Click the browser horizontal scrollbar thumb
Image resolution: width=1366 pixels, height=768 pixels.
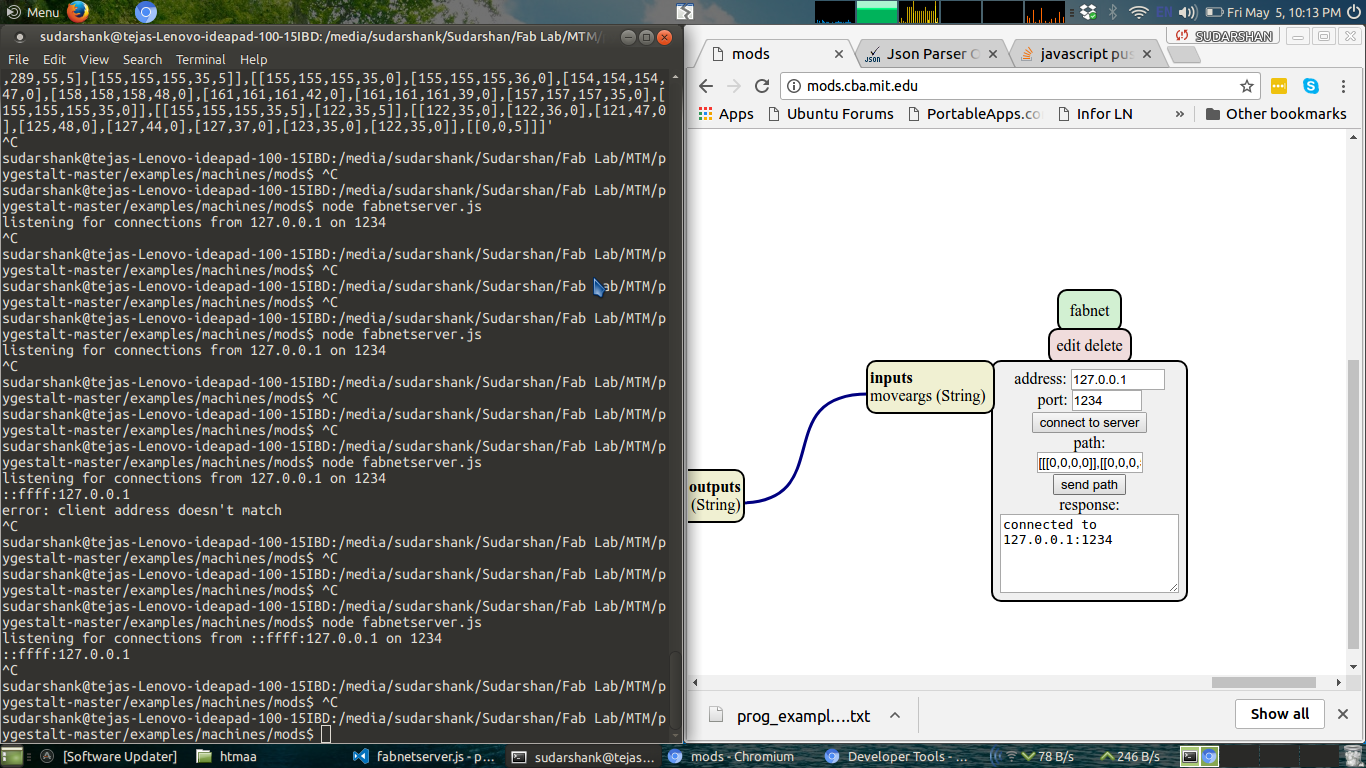point(1264,683)
